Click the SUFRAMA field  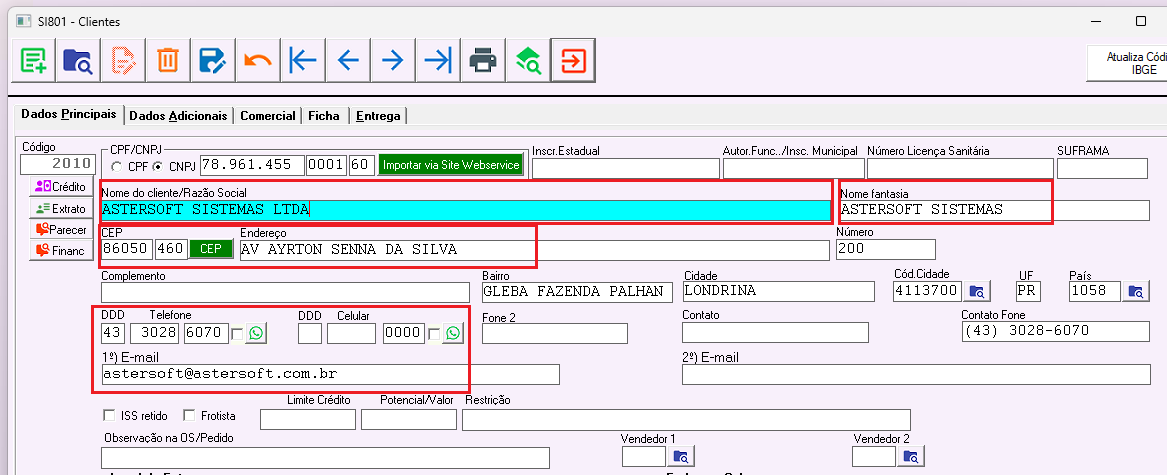tap(1102, 168)
